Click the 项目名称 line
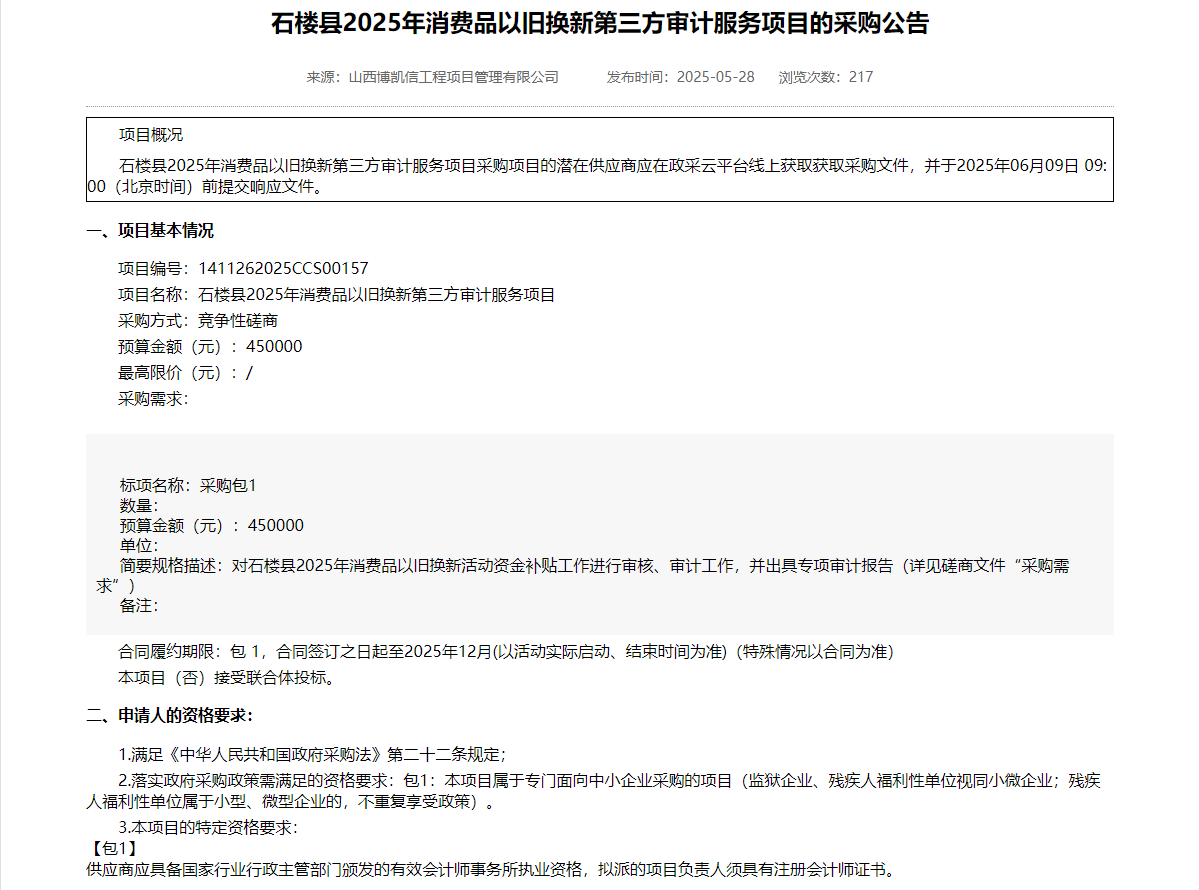 coord(336,294)
